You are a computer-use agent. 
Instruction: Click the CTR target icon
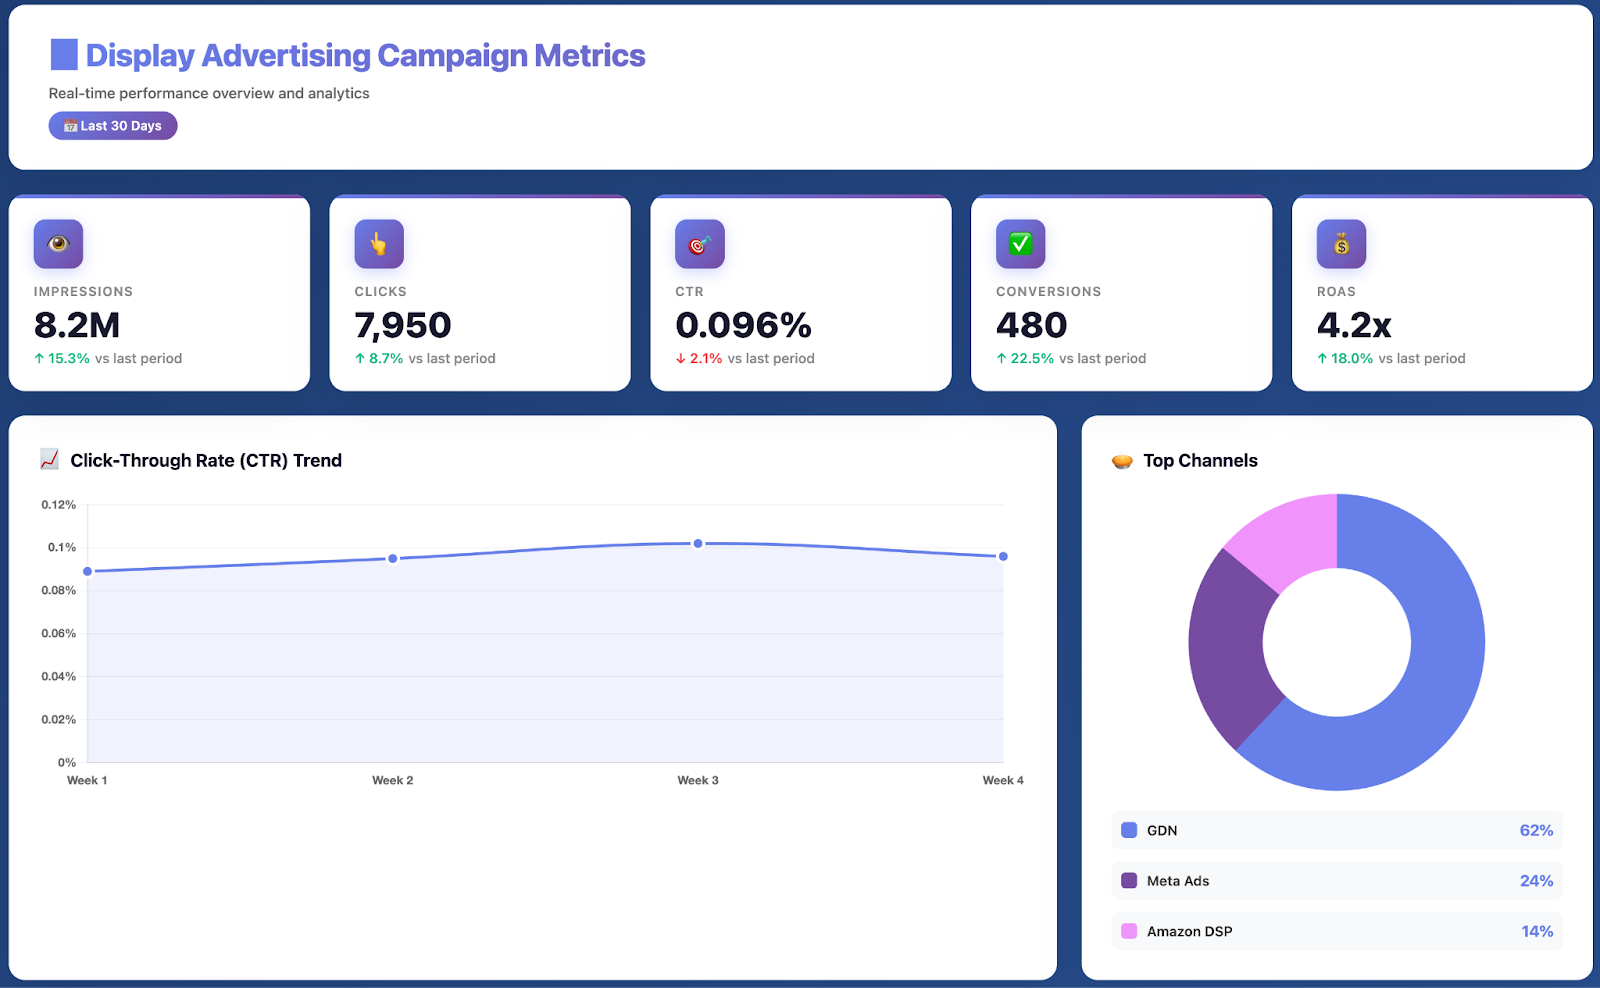[700, 243]
